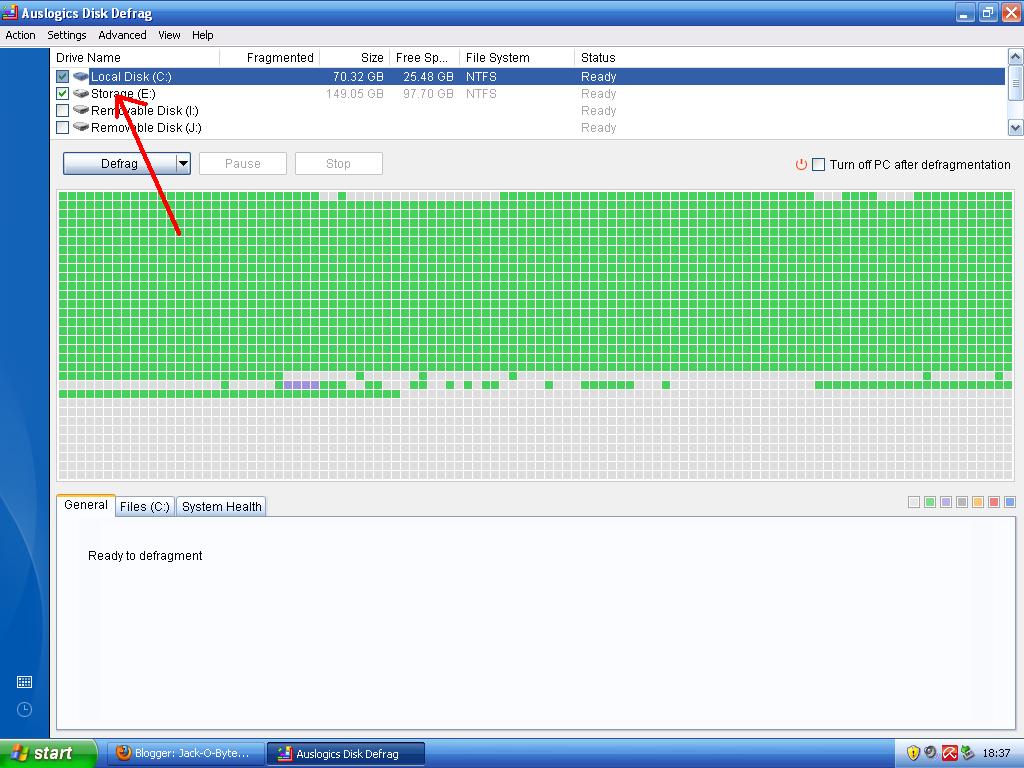The width and height of the screenshot is (1024, 768).
Task: Click the Local Disk (C:) drive icon
Action: pyautogui.click(x=81, y=76)
